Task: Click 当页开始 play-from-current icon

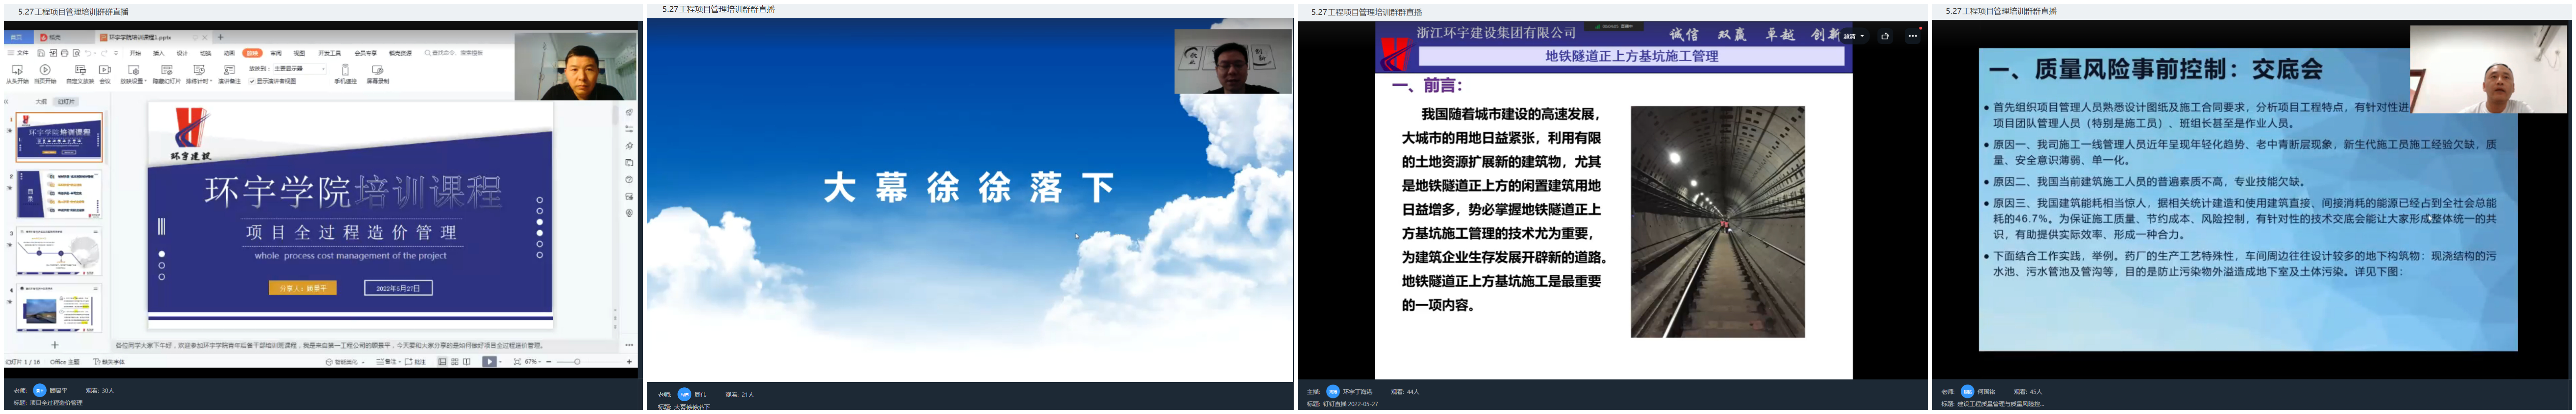Action: (45, 70)
